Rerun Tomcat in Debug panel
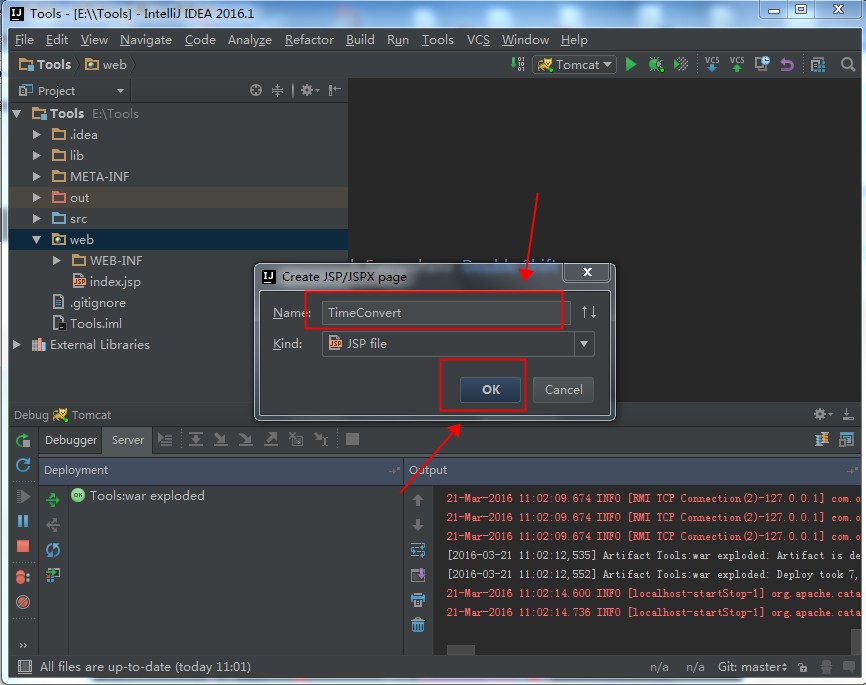Viewport: 866px width, 685px height. pyautogui.click(x=23, y=440)
